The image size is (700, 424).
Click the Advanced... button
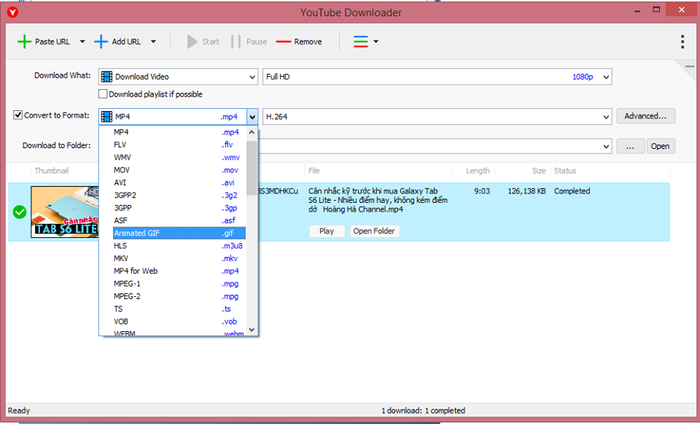(646, 116)
